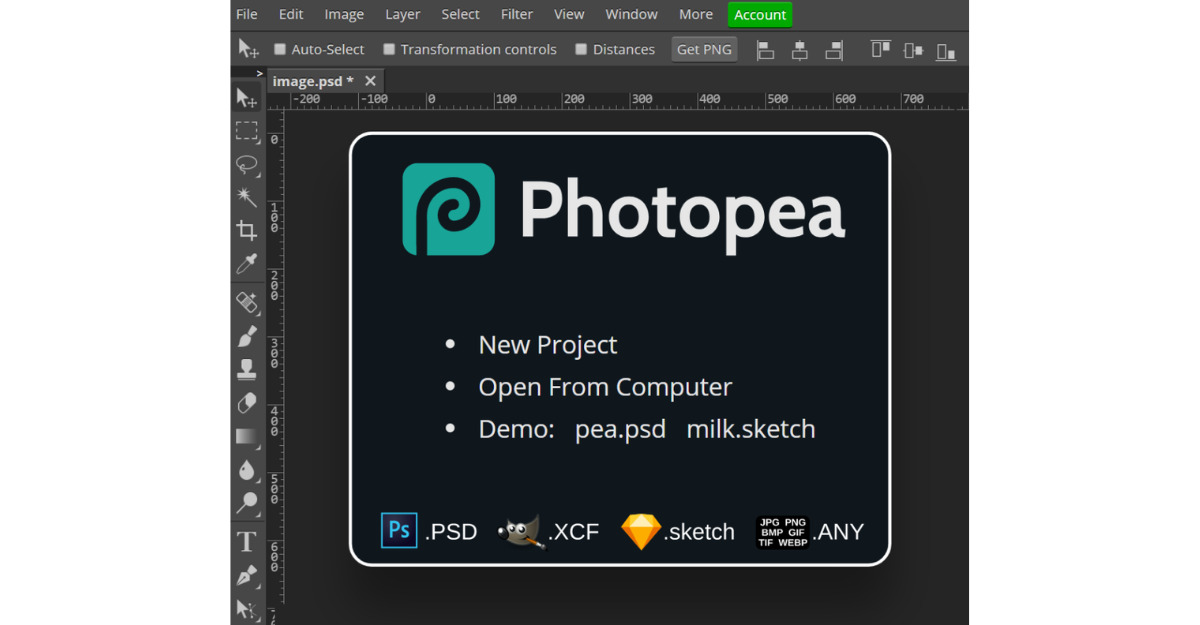Image resolution: width=1200 pixels, height=625 pixels.
Task: Select the Rectangle Select marquee tool
Action: click(247, 131)
